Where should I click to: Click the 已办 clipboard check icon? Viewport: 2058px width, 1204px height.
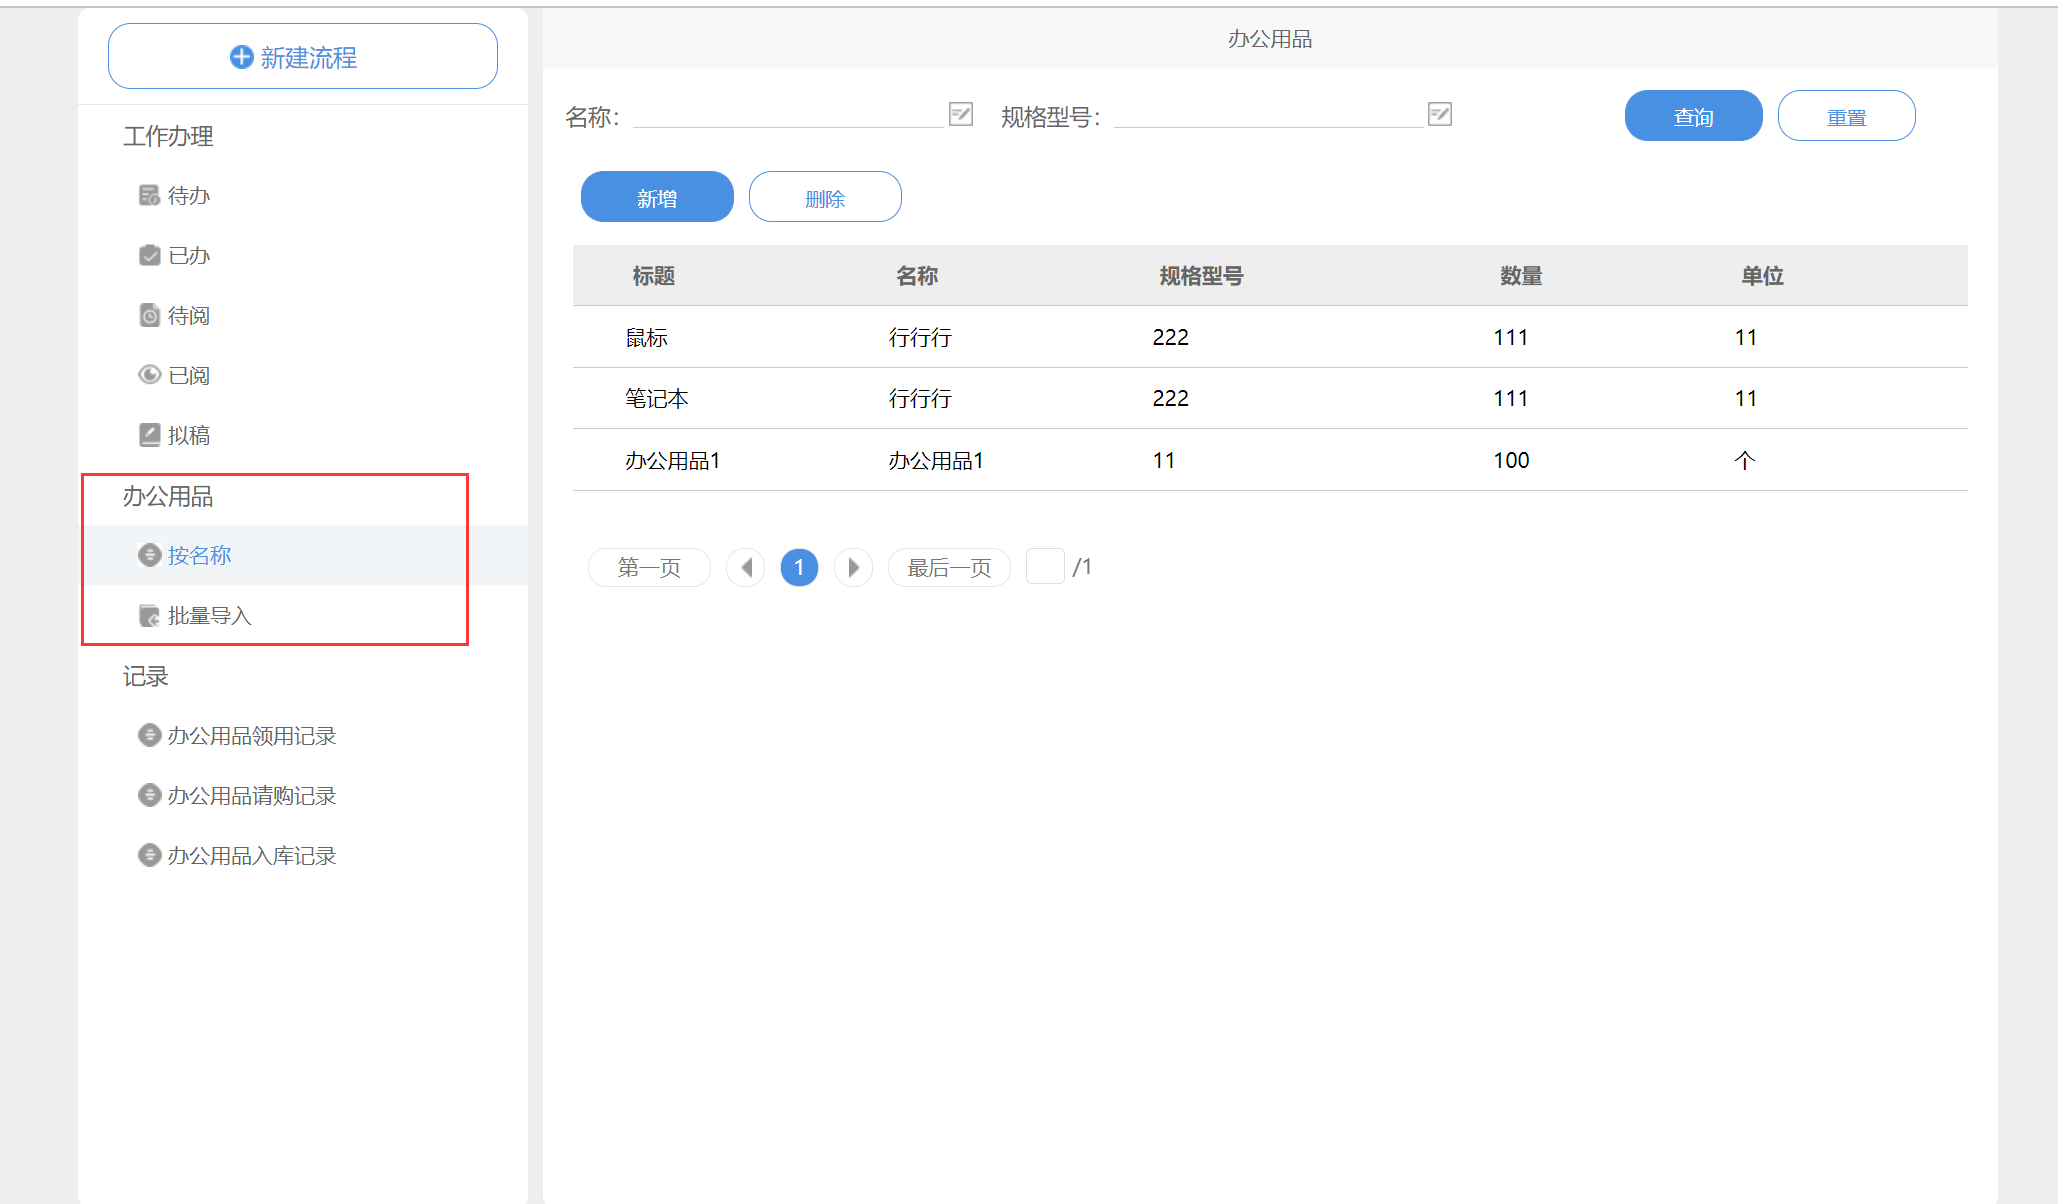click(x=149, y=255)
